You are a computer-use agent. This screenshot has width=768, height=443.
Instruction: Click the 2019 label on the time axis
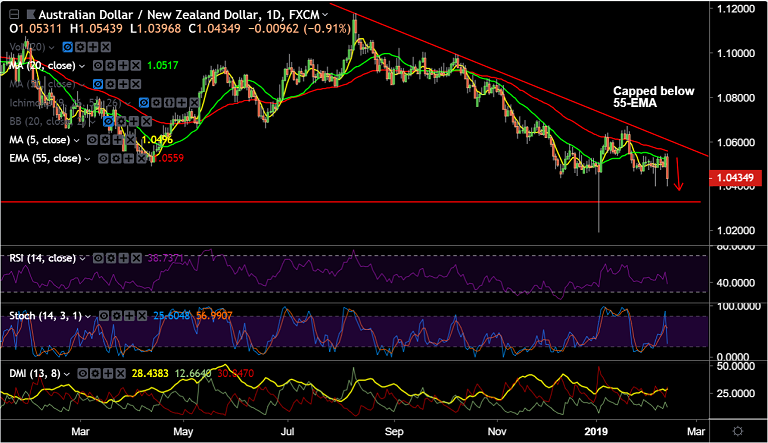(x=596, y=432)
